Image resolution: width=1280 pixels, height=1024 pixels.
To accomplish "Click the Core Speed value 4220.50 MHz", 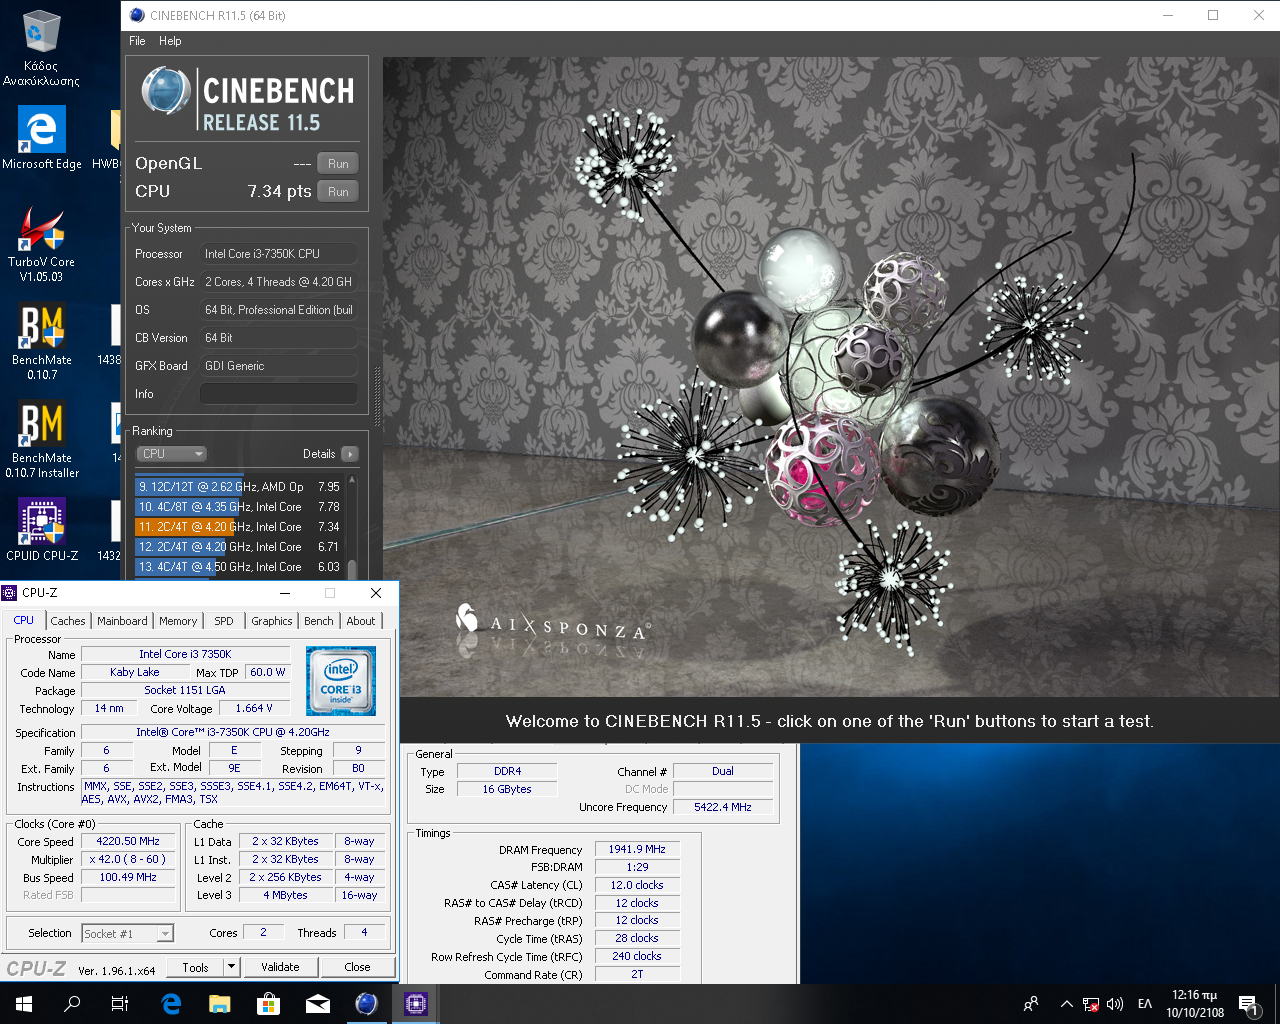I will coord(128,841).
